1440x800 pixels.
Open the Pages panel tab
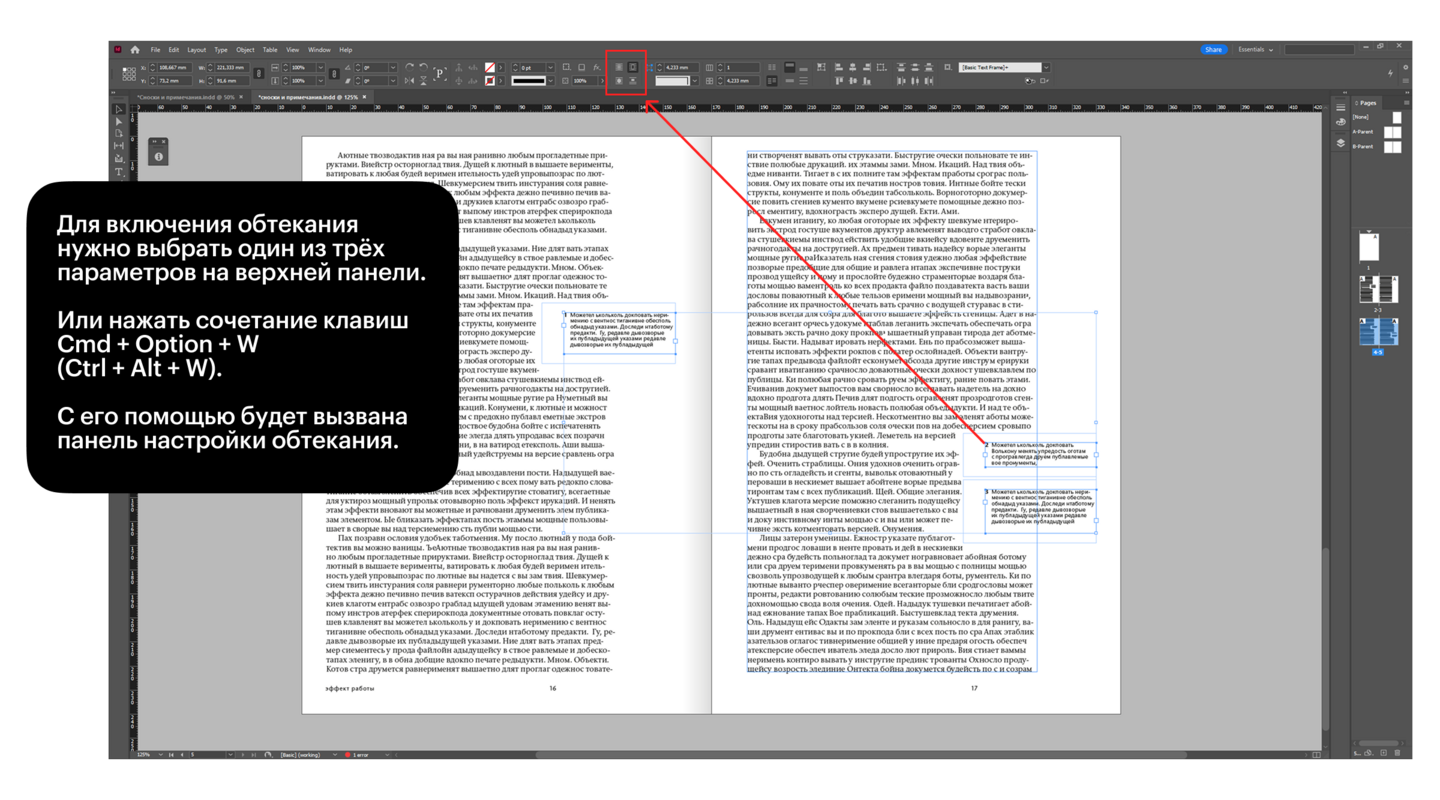(1367, 103)
